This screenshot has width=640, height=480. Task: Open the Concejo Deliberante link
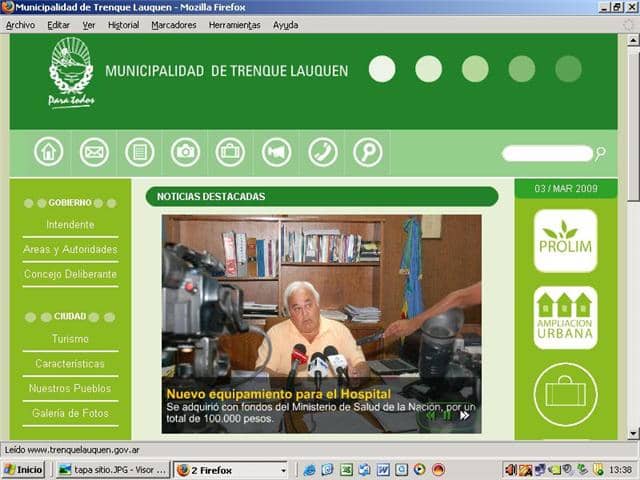[x=70, y=274]
